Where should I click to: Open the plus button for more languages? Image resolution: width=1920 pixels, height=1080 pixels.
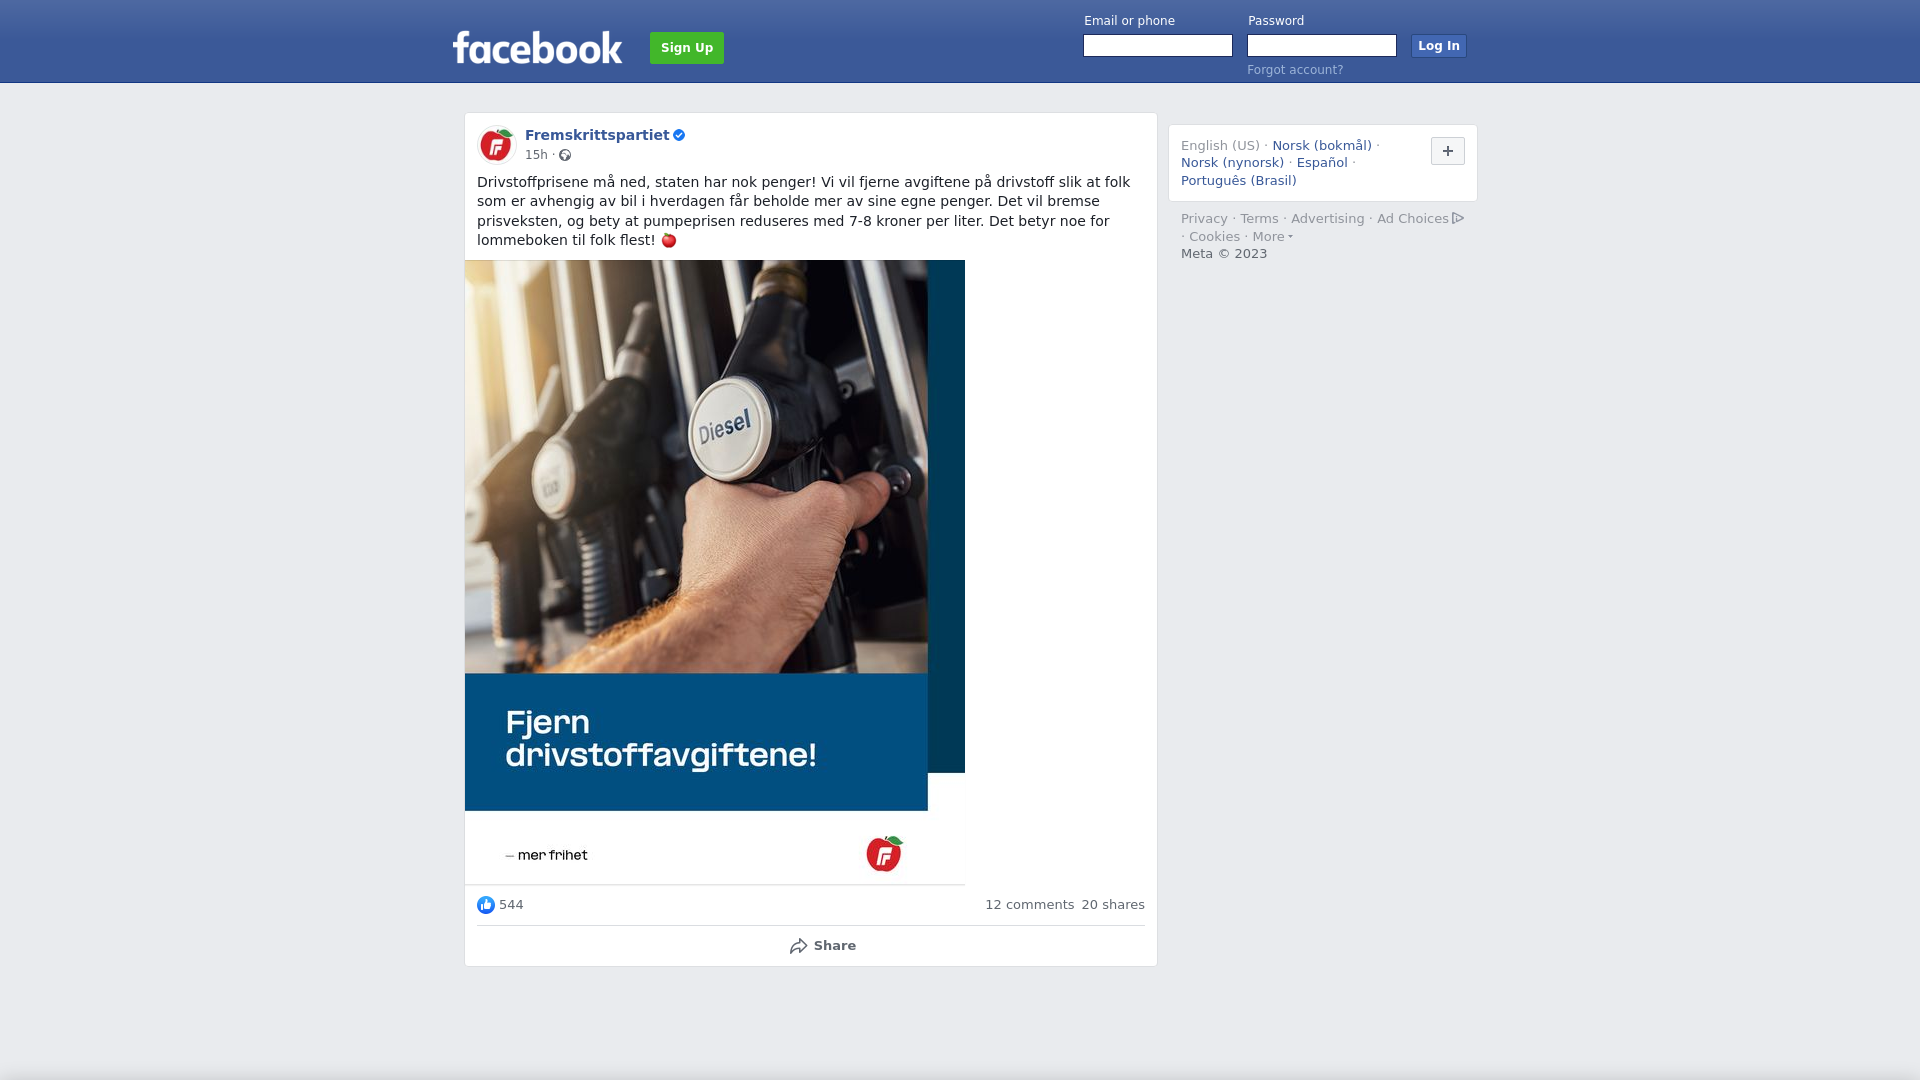(1448, 151)
